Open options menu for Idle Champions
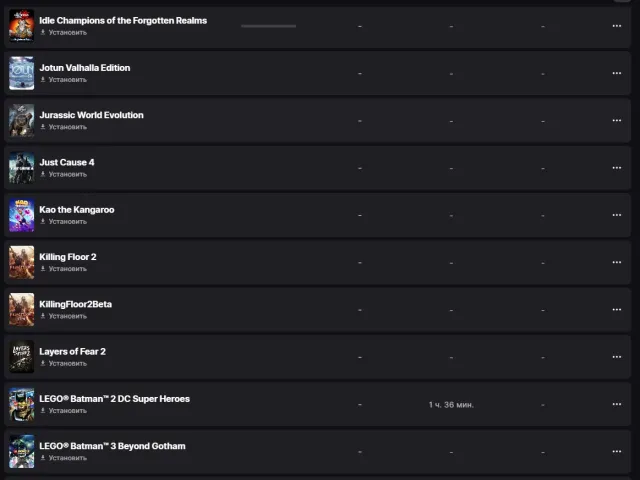 point(617,26)
